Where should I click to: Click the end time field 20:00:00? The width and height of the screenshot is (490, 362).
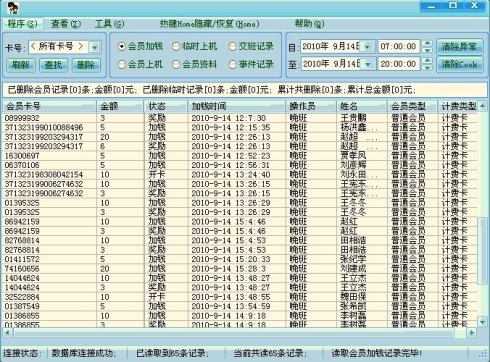398,64
